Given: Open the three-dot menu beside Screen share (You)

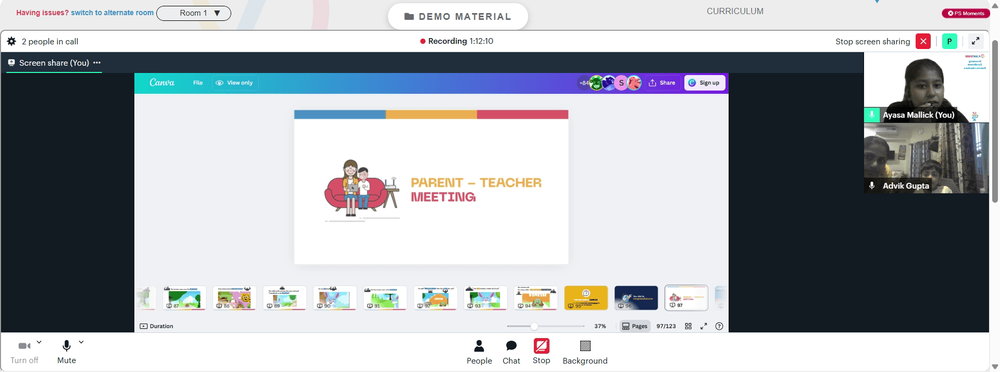Looking at the screenshot, I should (97, 63).
